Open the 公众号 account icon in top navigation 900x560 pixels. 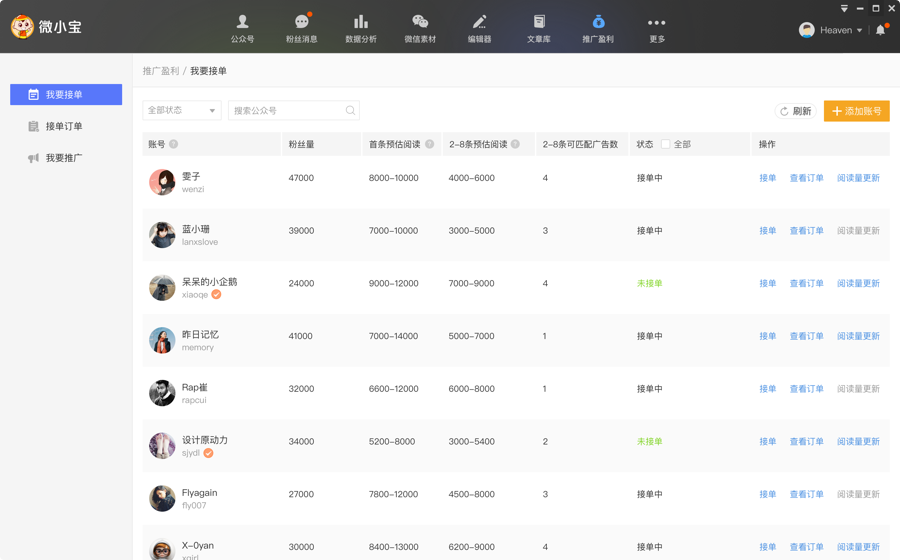coord(242,22)
